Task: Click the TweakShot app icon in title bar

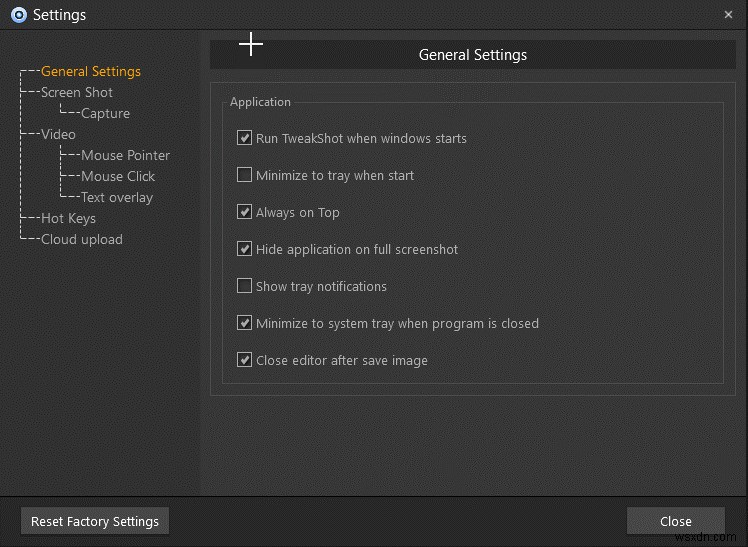Action: [x=18, y=15]
